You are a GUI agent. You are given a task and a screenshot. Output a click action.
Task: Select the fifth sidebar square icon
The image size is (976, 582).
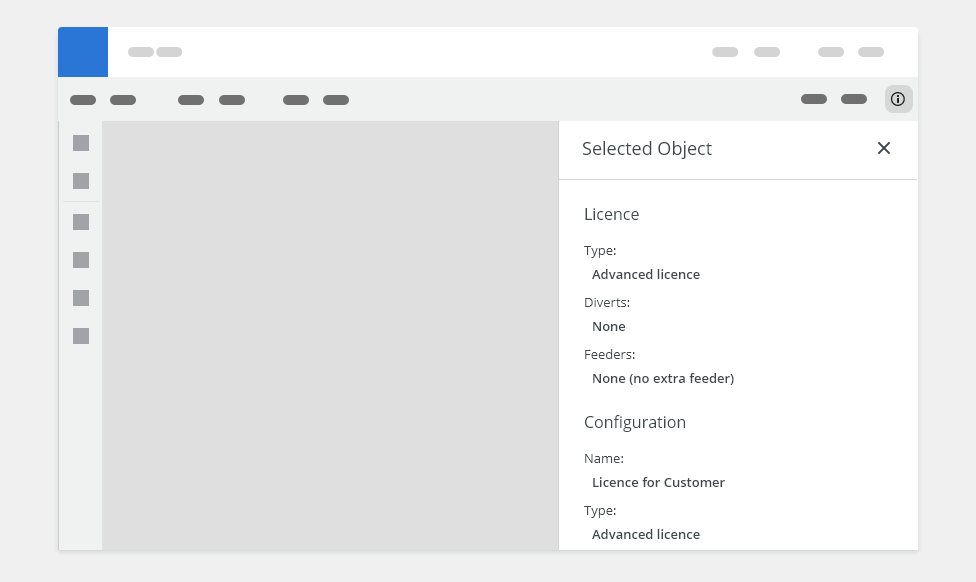coord(81,298)
